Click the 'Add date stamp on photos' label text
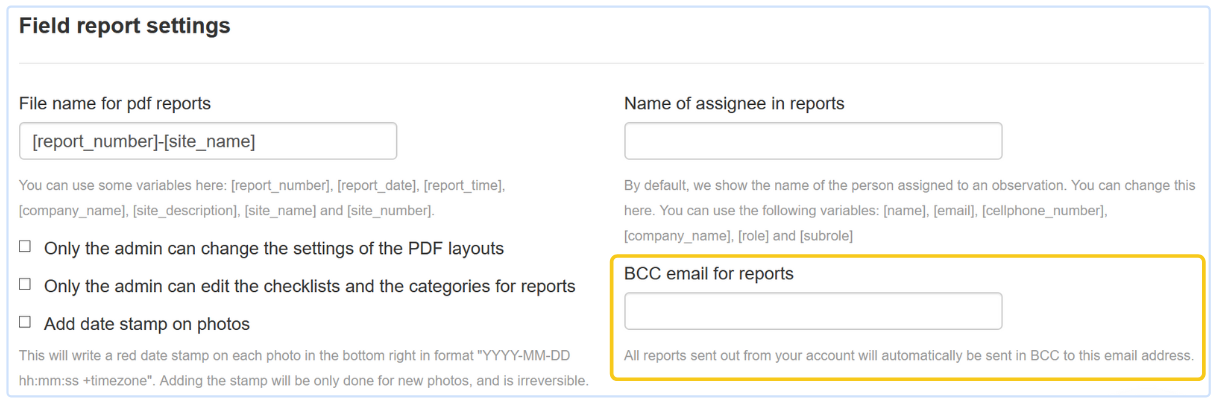The width and height of the screenshot is (1215, 401). 146,324
